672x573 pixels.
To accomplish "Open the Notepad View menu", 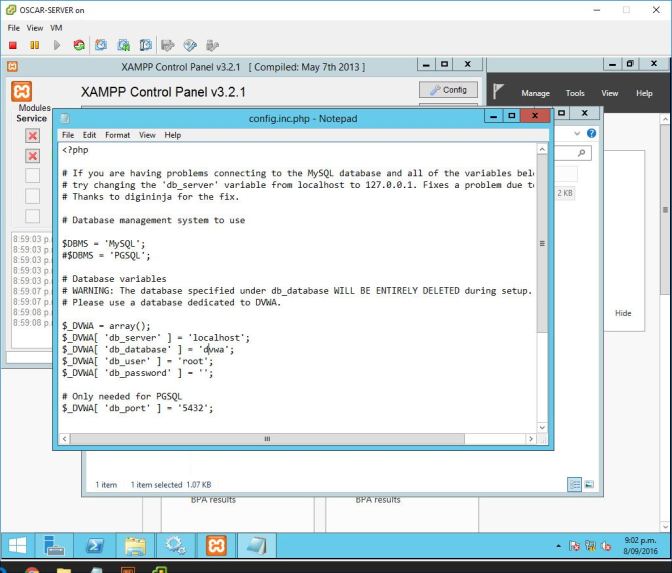I will coord(147,135).
